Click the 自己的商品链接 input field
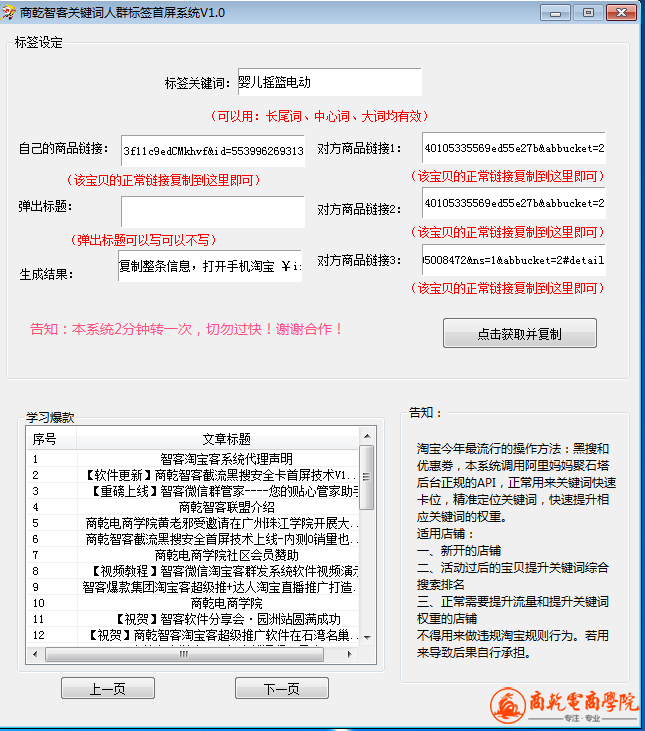 click(x=213, y=151)
